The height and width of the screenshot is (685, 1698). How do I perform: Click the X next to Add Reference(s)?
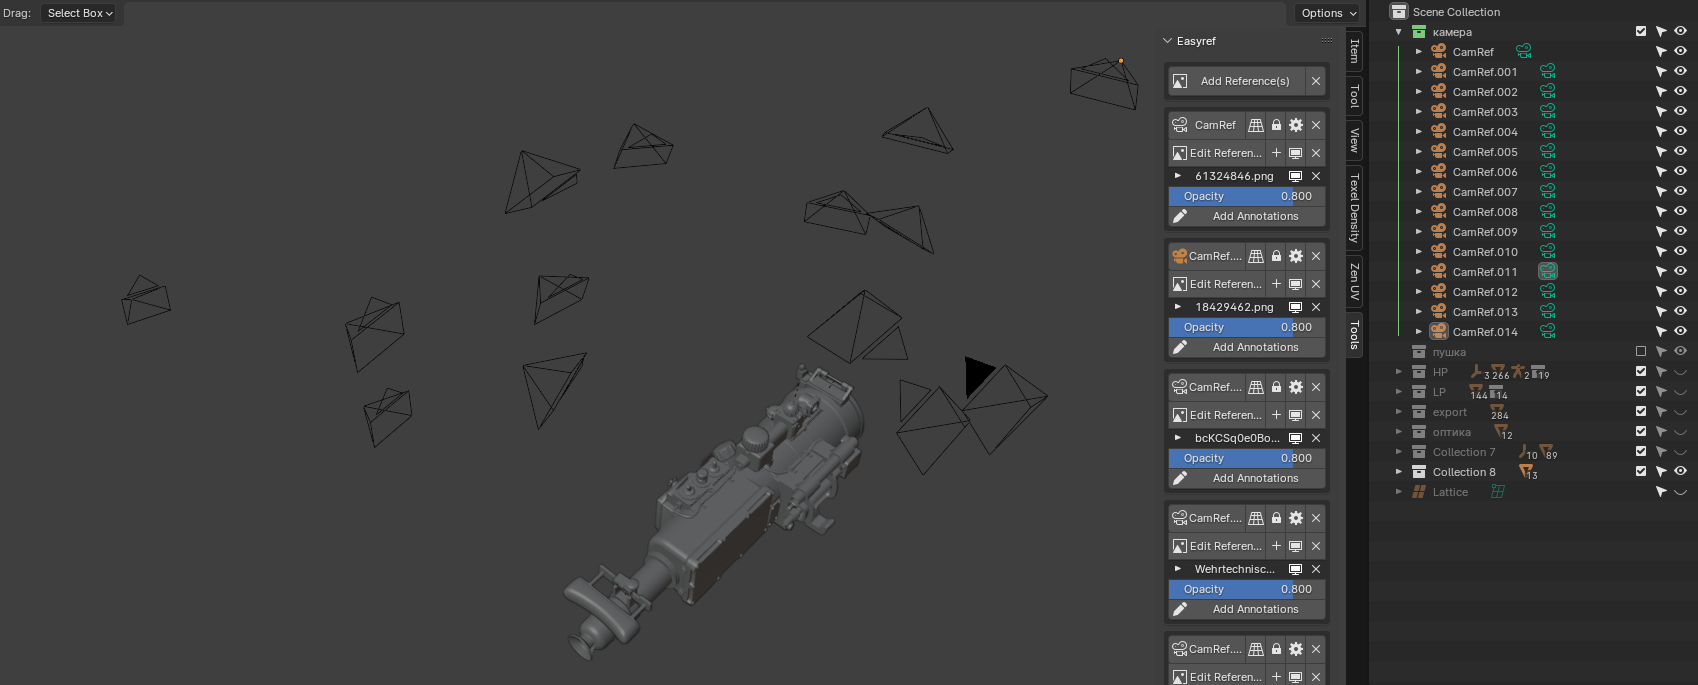coord(1316,81)
